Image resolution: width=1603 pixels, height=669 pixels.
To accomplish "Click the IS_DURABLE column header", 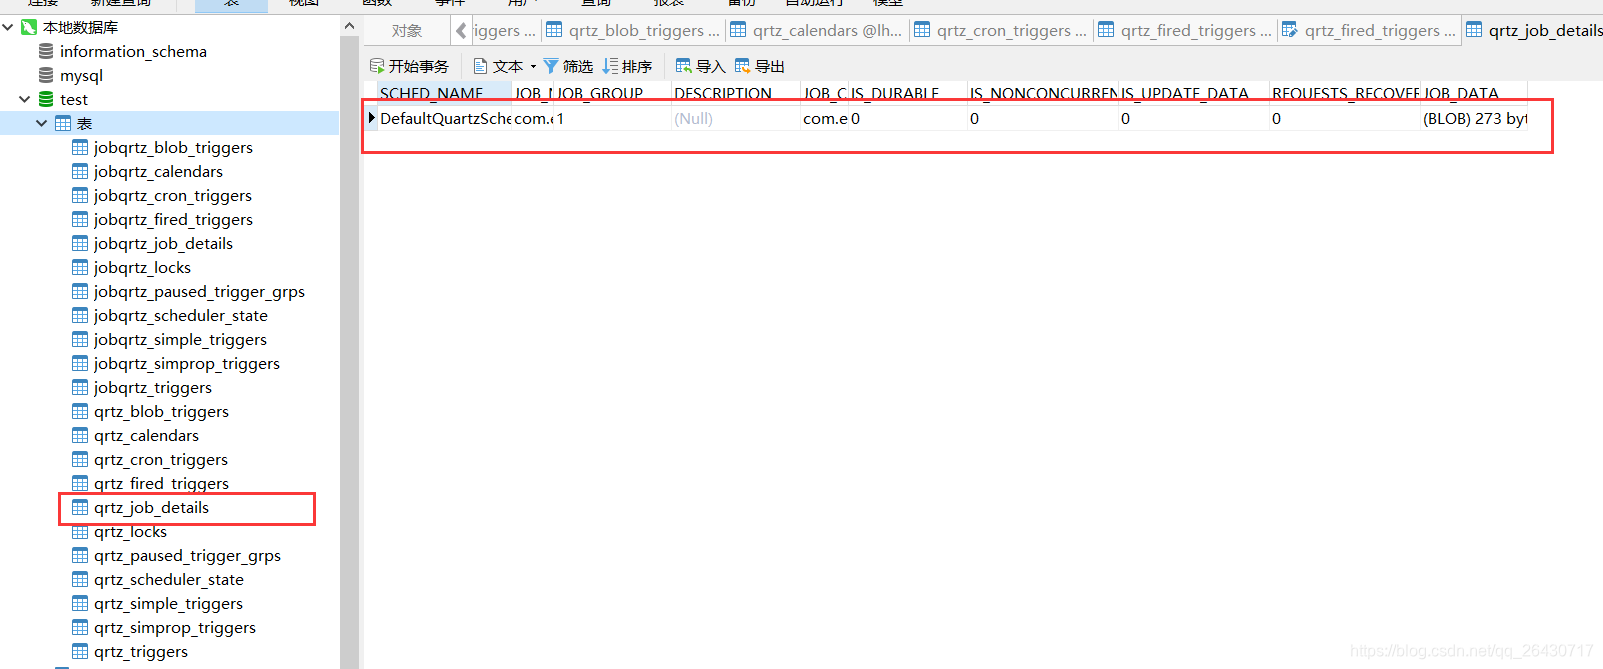I will [908, 93].
